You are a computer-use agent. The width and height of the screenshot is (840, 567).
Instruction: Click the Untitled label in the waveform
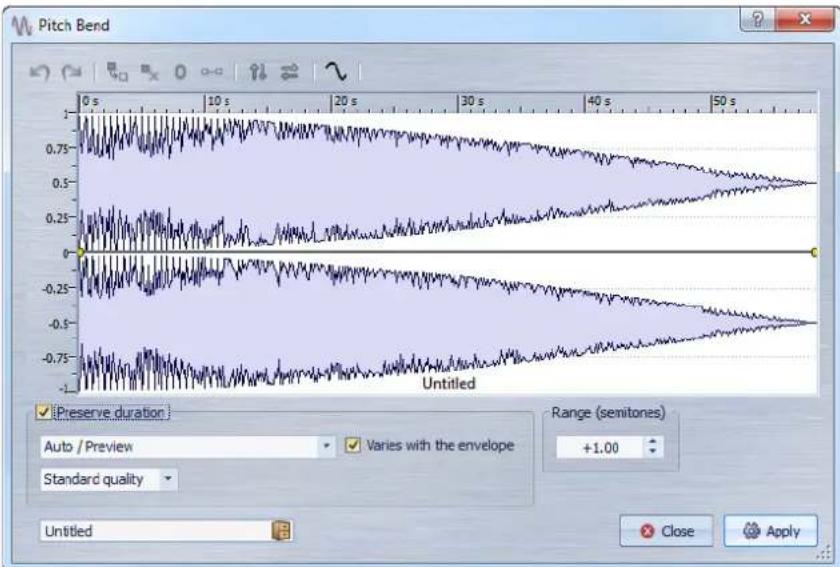449,383
